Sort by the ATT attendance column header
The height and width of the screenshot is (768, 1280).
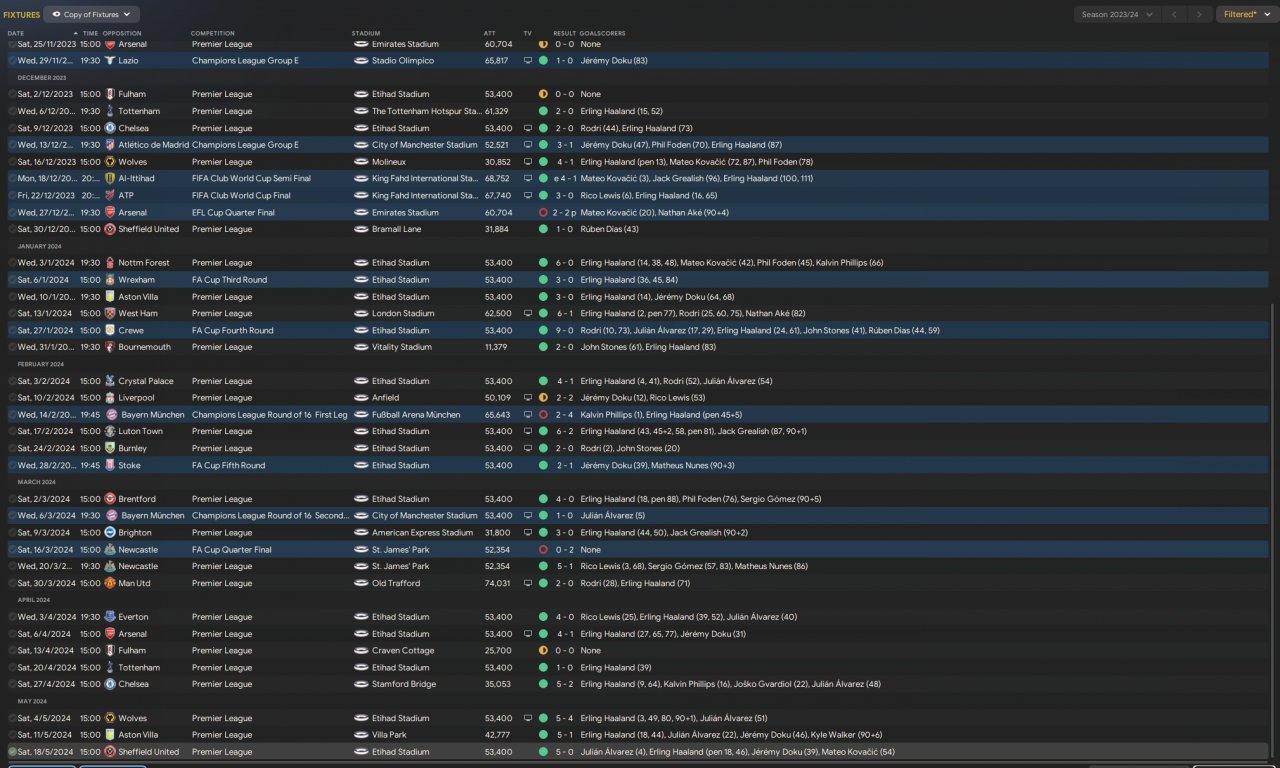(x=490, y=33)
